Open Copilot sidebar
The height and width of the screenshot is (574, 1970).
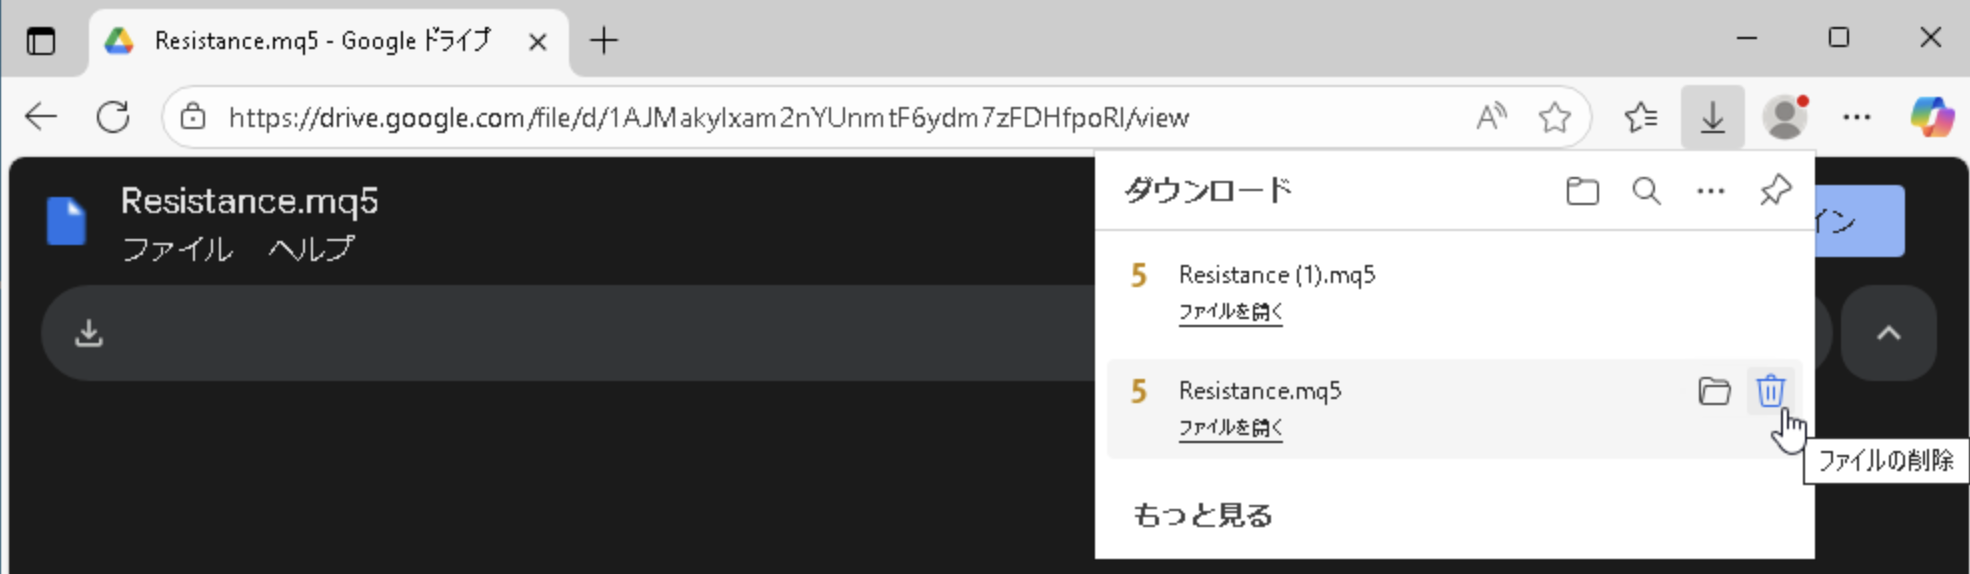[x=1932, y=118]
